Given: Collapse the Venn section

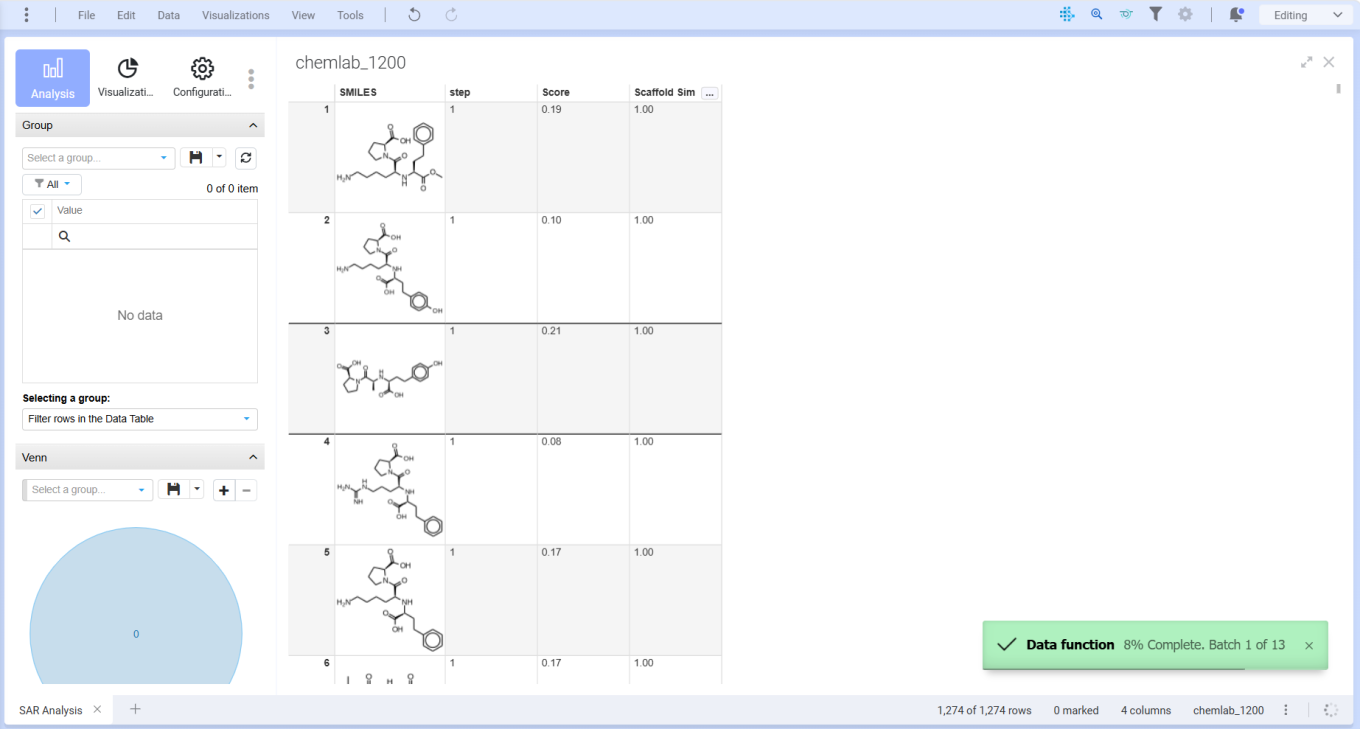Looking at the screenshot, I should (x=252, y=457).
